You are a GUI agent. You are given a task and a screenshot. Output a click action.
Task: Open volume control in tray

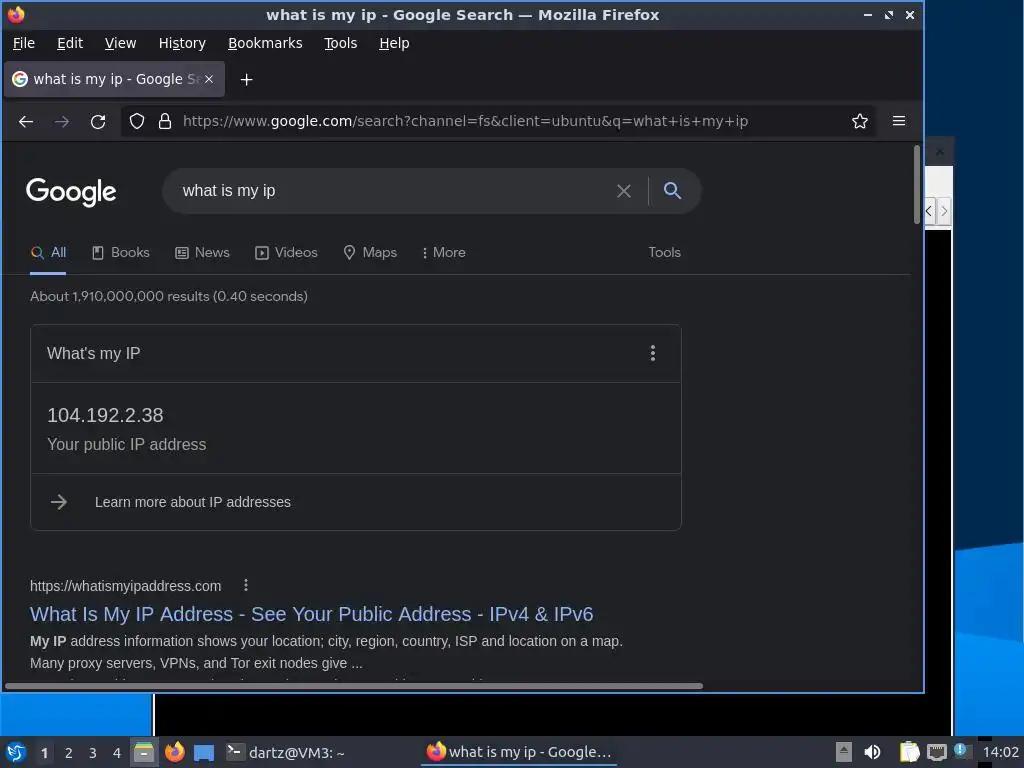(x=872, y=752)
